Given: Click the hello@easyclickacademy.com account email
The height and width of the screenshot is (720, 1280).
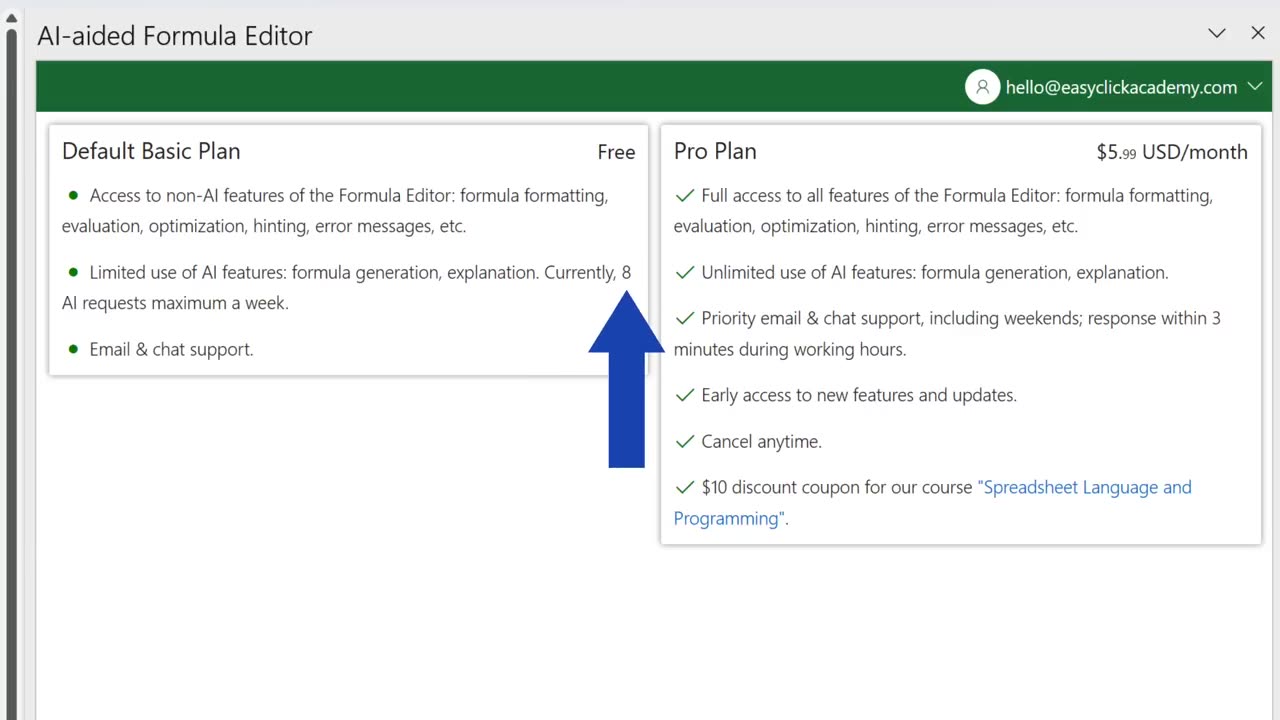Looking at the screenshot, I should click(1121, 87).
